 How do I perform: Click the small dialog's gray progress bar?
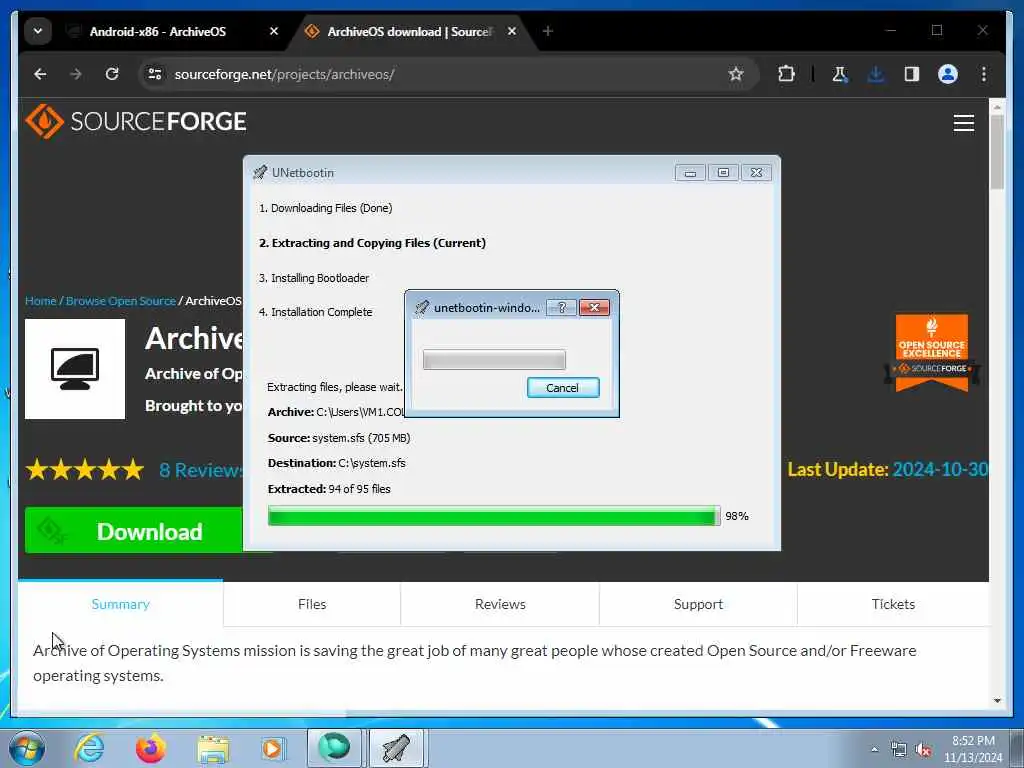(494, 360)
